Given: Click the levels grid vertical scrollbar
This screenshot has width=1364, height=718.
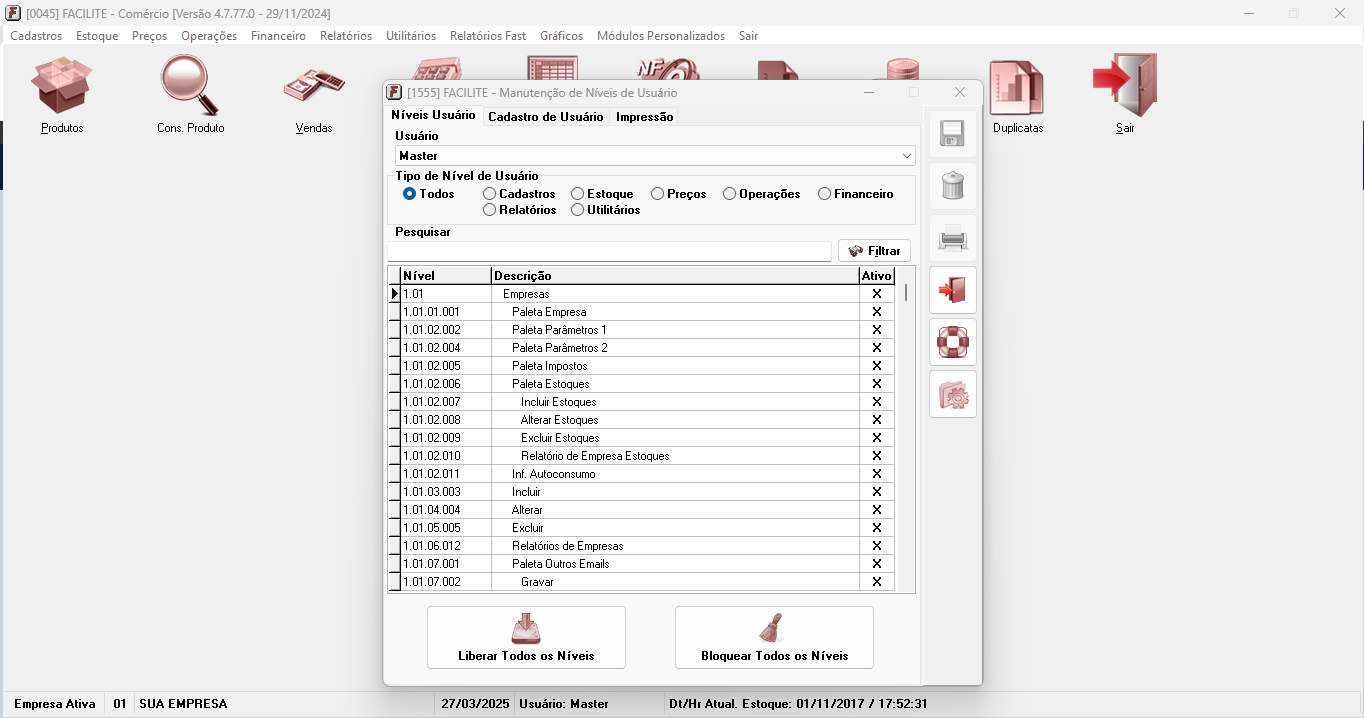Looking at the screenshot, I should point(906,429).
